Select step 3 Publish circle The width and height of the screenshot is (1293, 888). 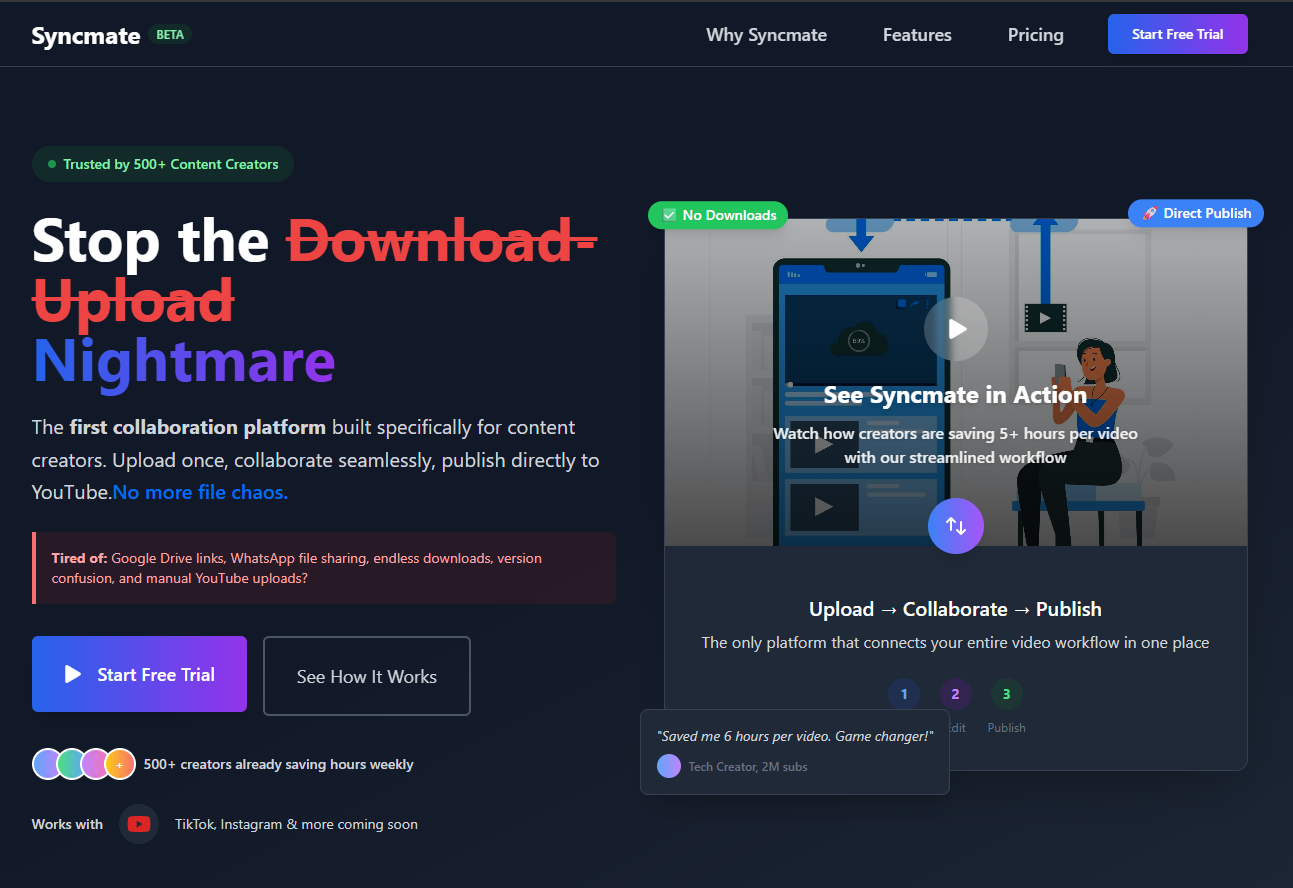tap(1006, 694)
